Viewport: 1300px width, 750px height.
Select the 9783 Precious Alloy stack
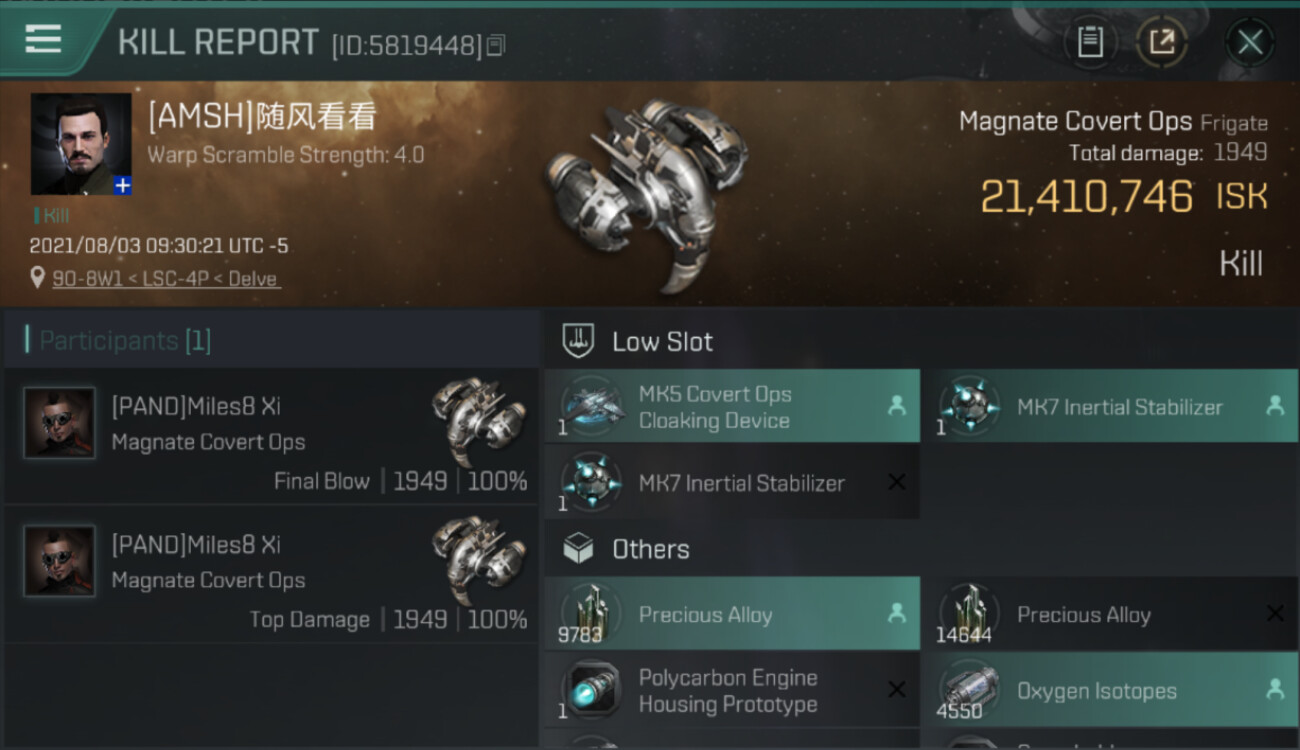click(x=732, y=615)
